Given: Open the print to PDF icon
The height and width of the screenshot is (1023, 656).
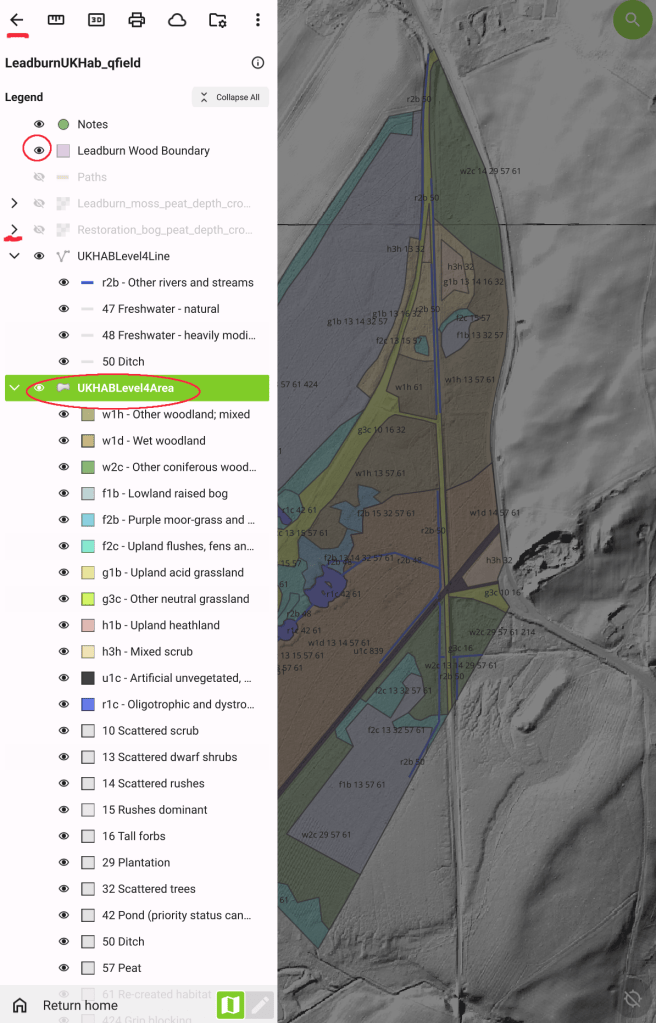Looking at the screenshot, I should (136, 20).
